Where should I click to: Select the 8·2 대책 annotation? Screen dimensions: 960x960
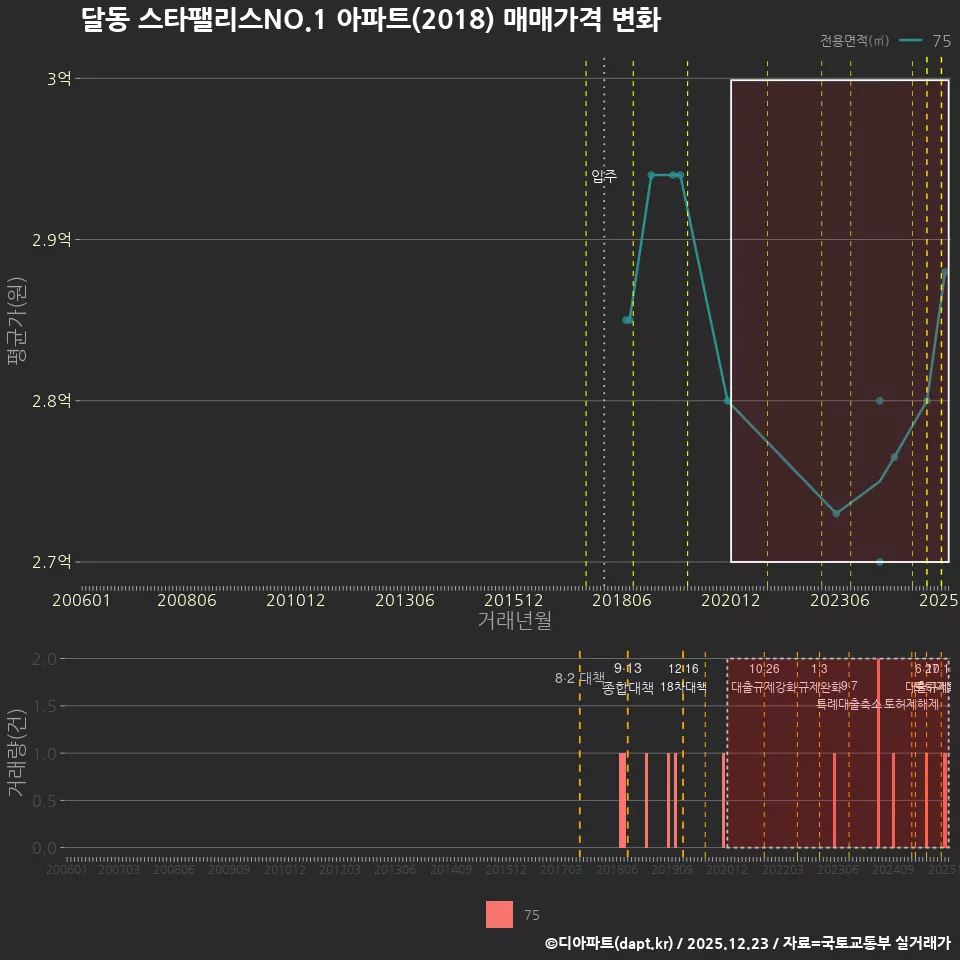coord(578,678)
